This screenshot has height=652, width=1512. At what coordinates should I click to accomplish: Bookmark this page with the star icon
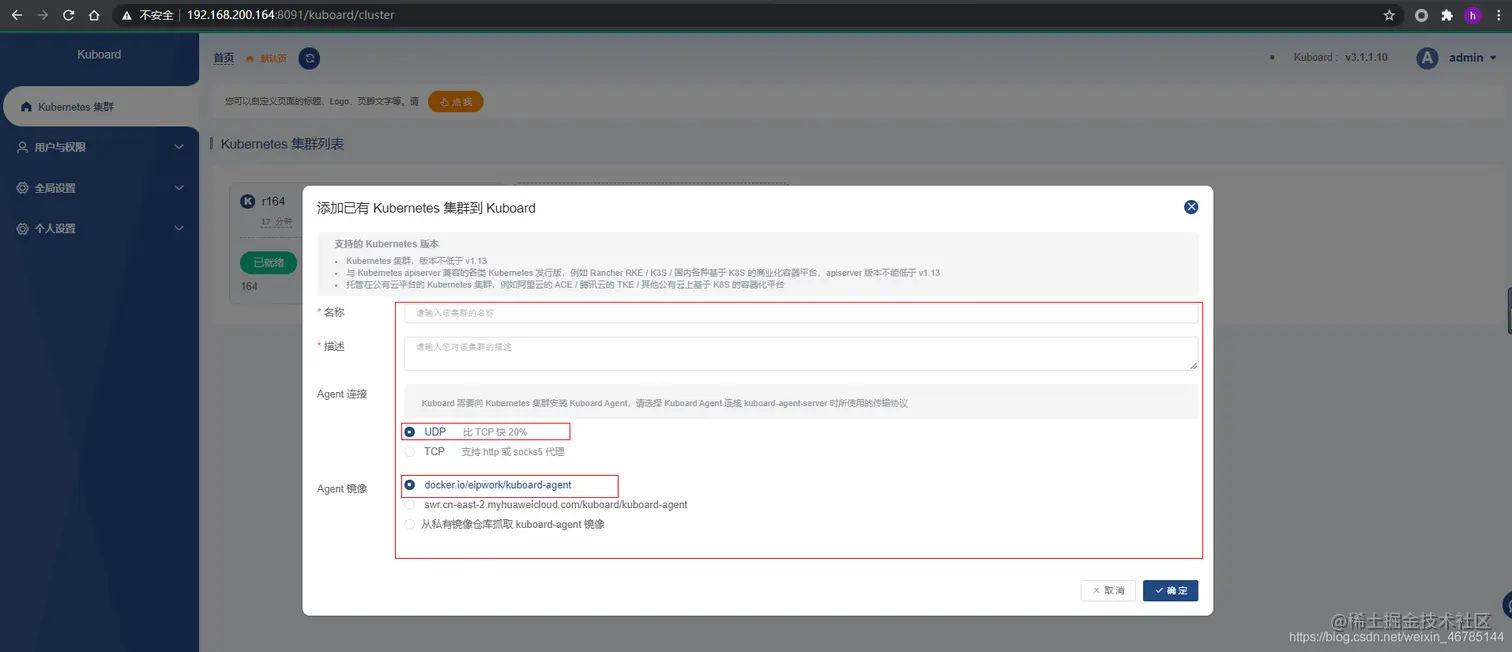1389,15
